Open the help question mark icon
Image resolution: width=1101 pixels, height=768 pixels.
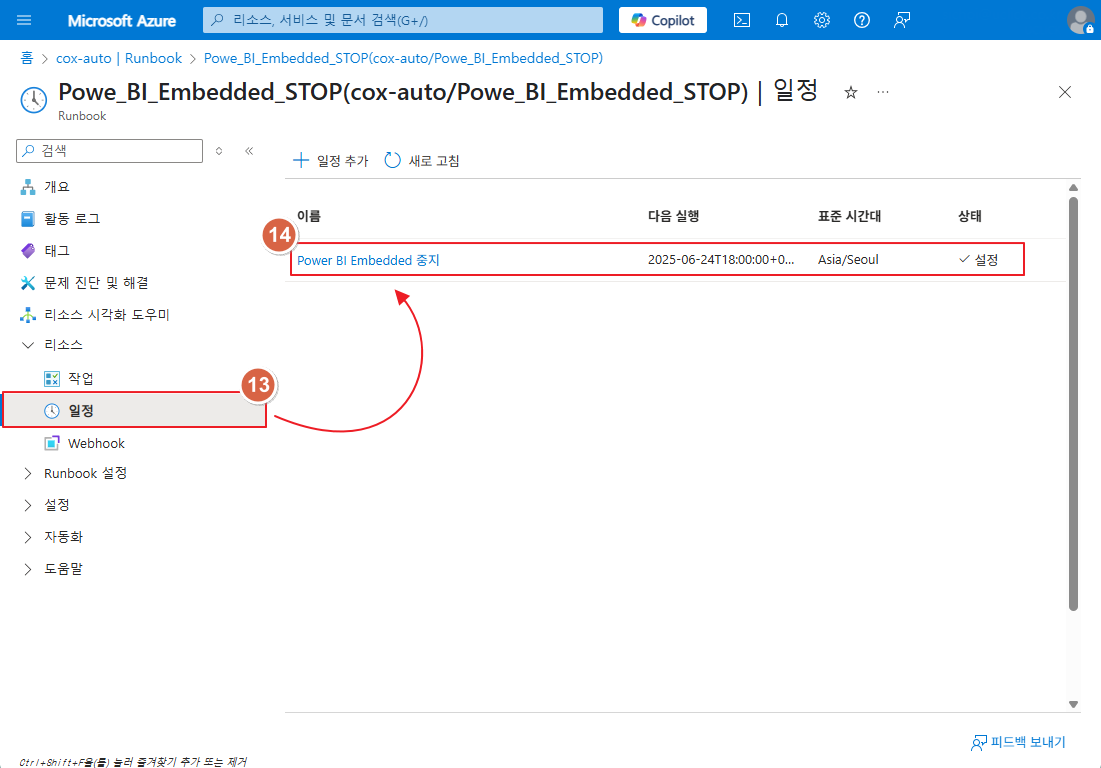tap(862, 20)
